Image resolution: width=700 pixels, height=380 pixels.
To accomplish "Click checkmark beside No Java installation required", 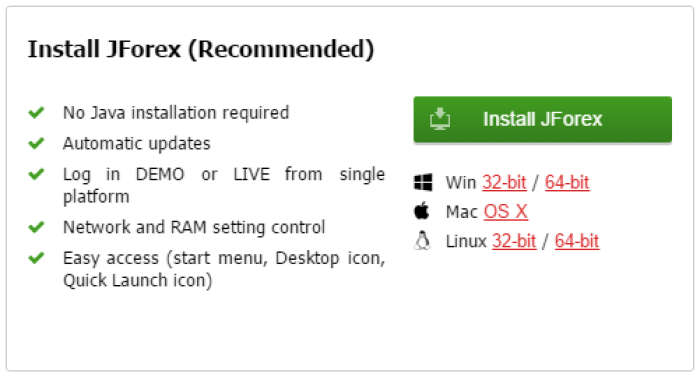I will point(36,113).
